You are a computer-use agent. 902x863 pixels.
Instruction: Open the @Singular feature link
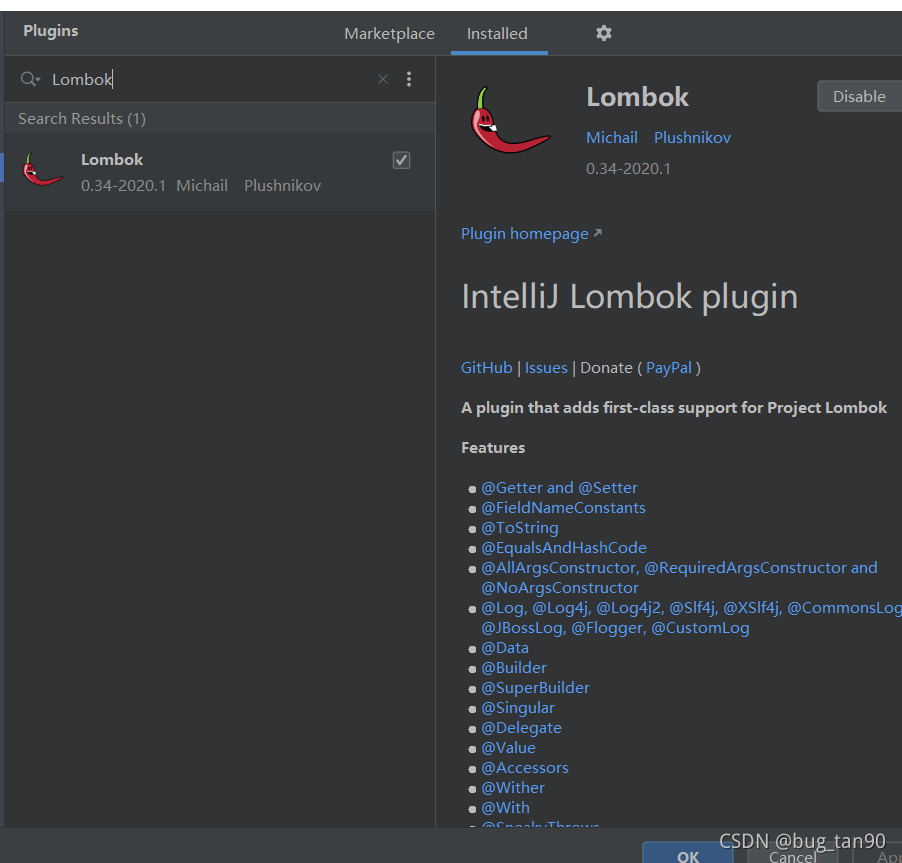click(518, 708)
